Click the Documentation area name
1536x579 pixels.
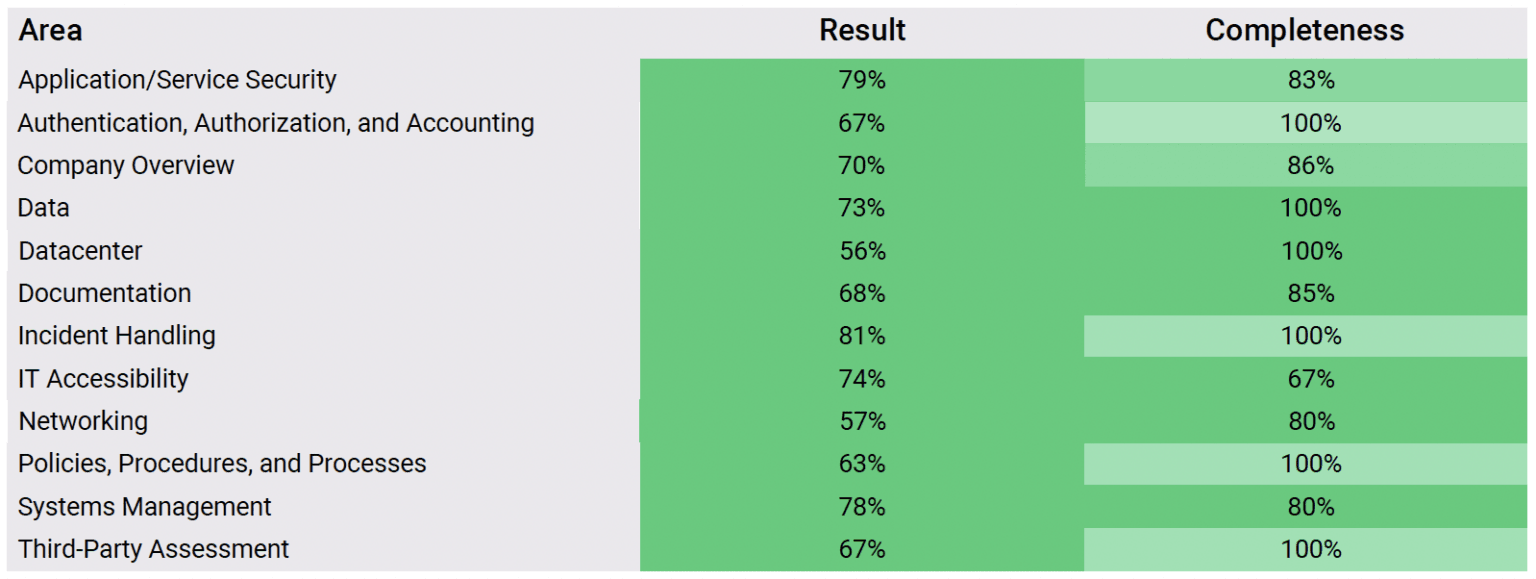104,293
